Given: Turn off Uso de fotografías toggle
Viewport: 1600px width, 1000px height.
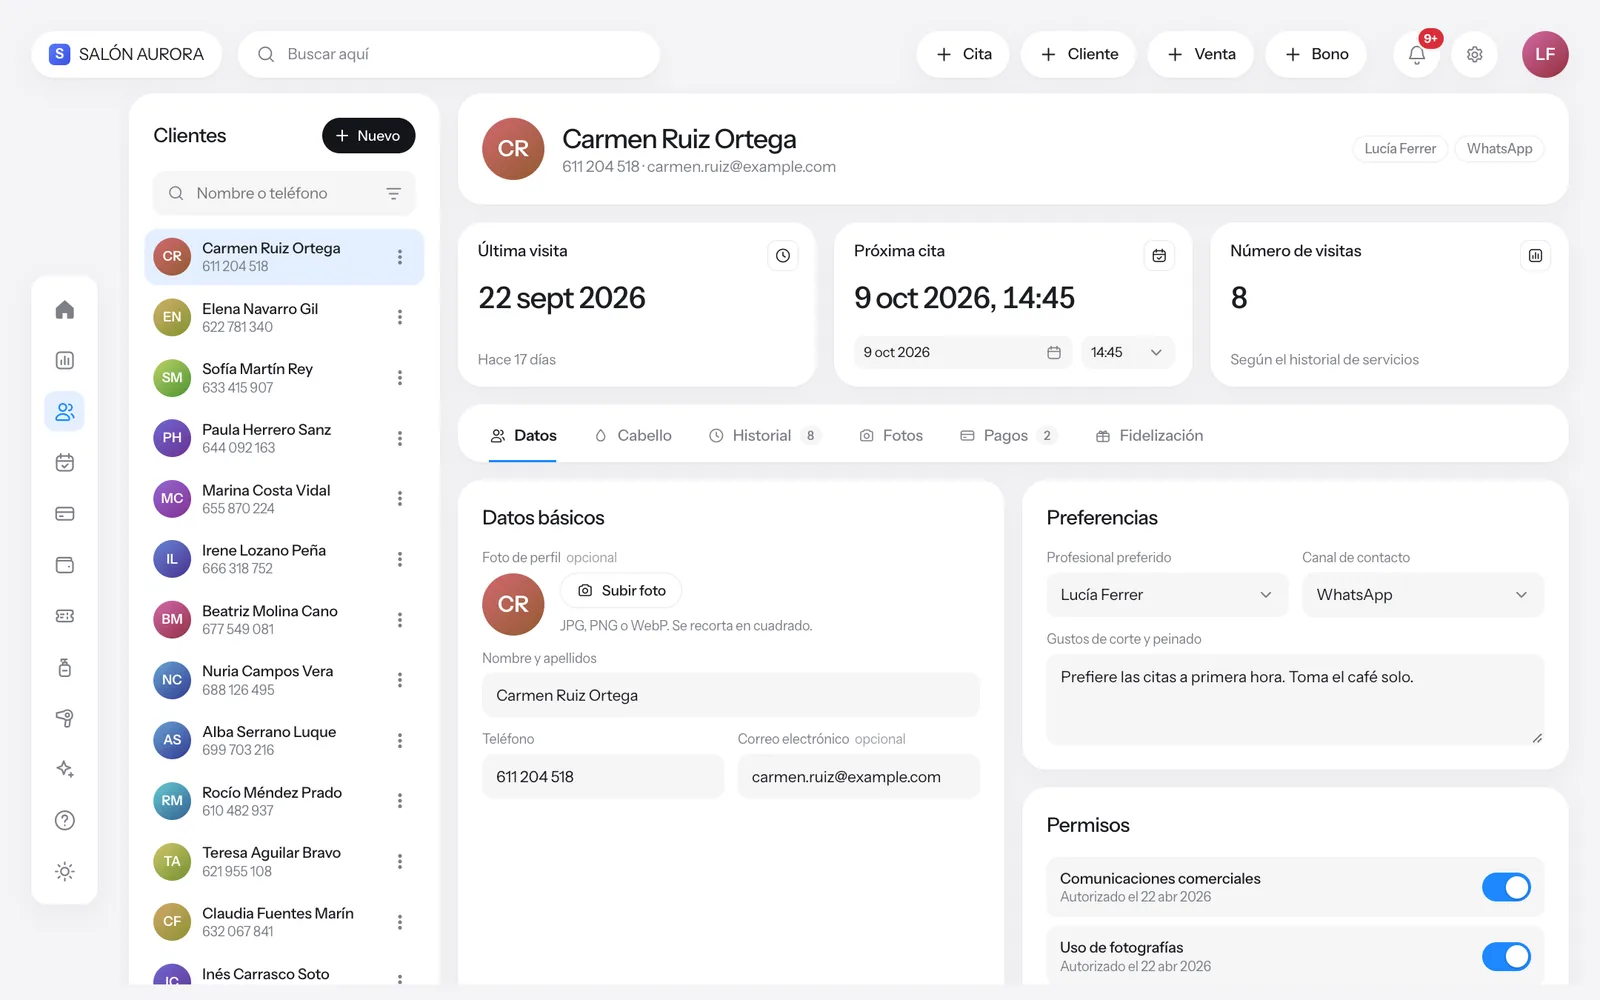Looking at the screenshot, I should tap(1506, 957).
